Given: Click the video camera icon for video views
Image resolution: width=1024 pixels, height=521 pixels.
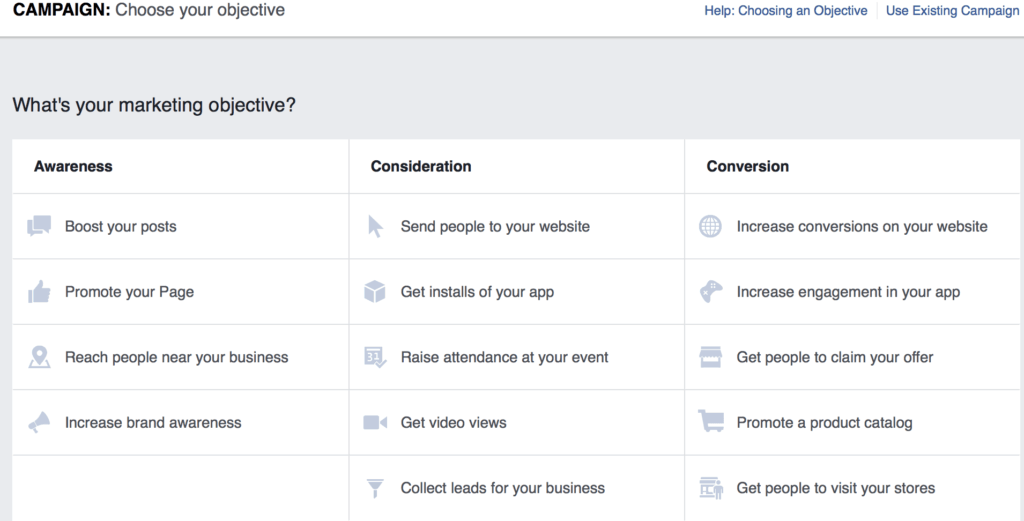Looking at the screenshot, I should [x=375, y=422].
